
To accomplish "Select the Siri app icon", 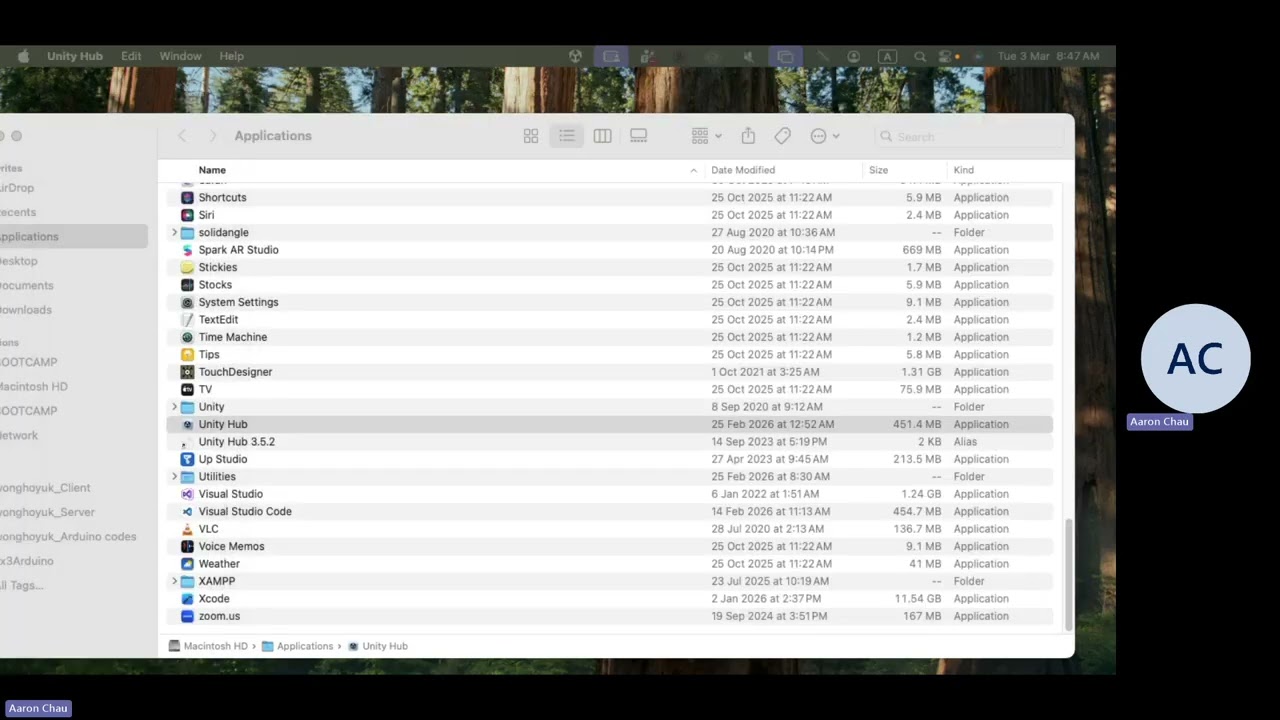I will point(187,215).
